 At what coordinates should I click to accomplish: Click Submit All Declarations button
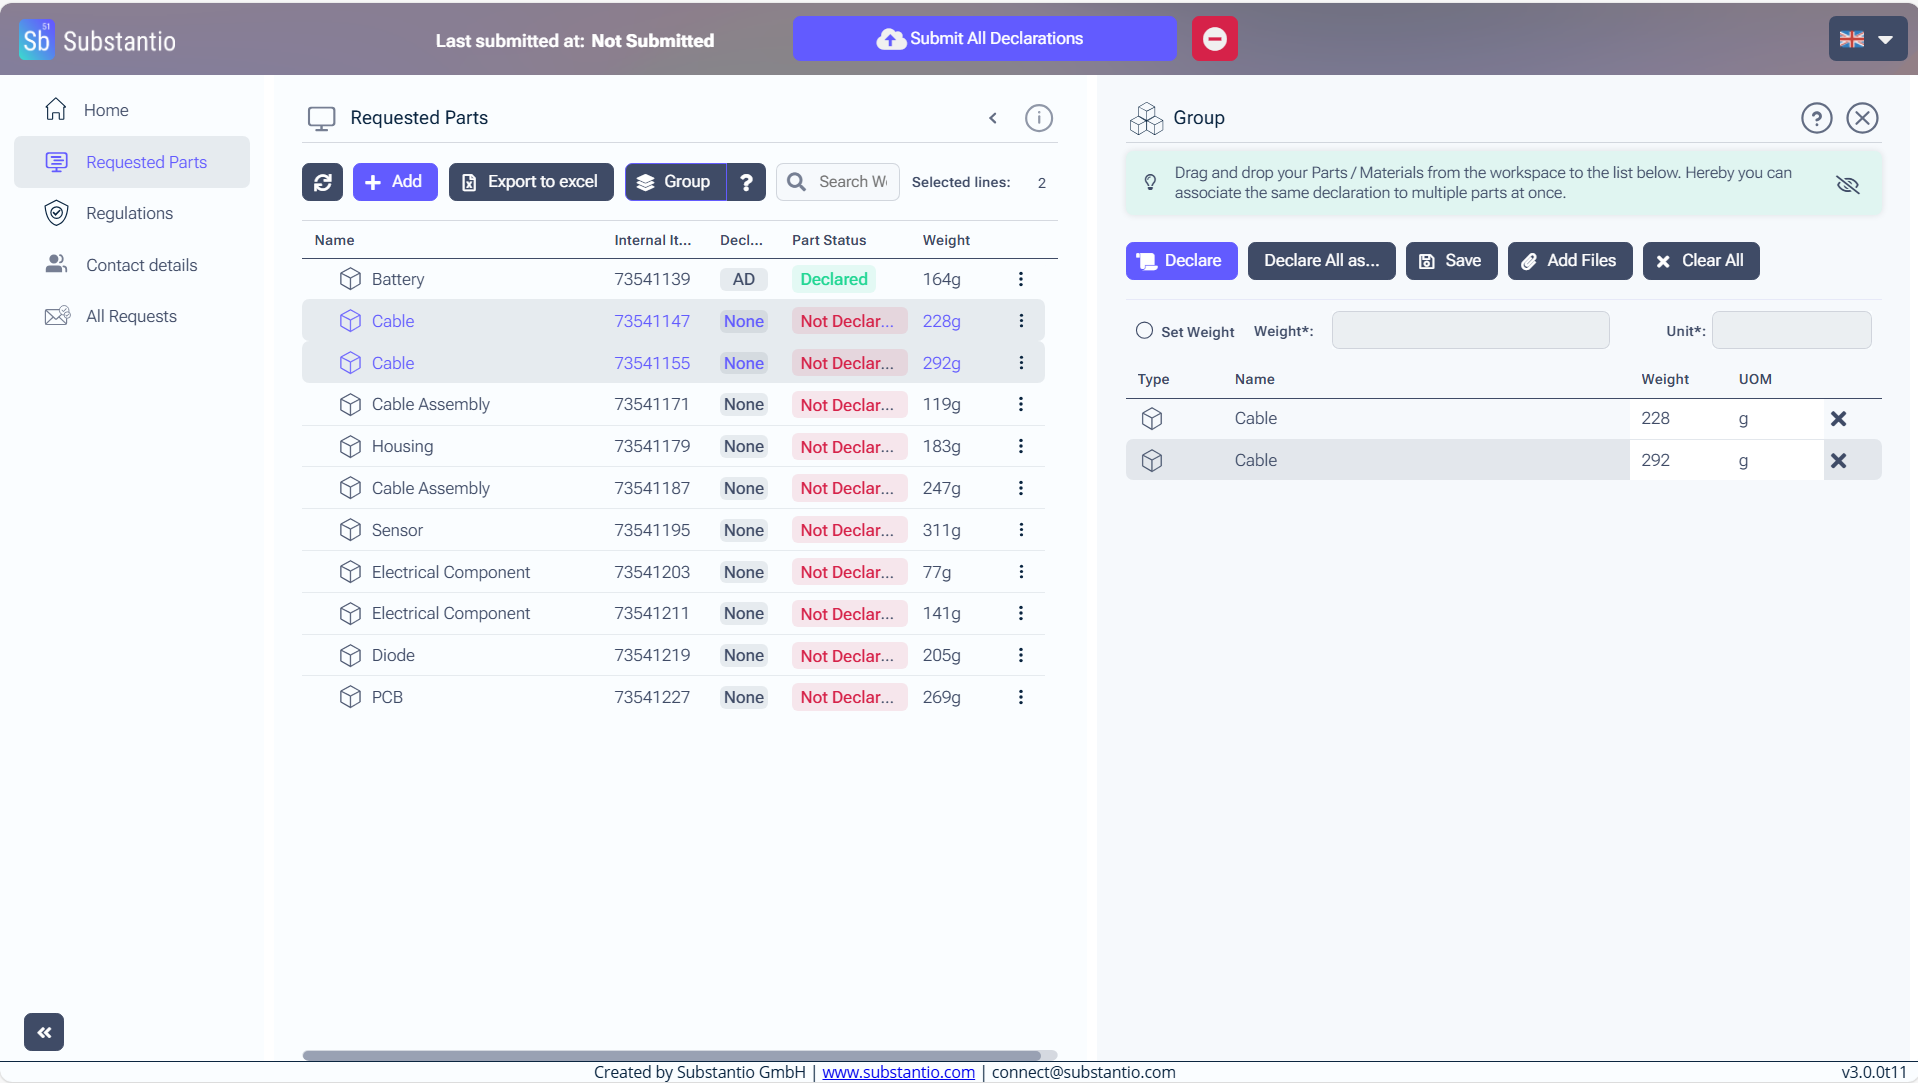point(984,39)
